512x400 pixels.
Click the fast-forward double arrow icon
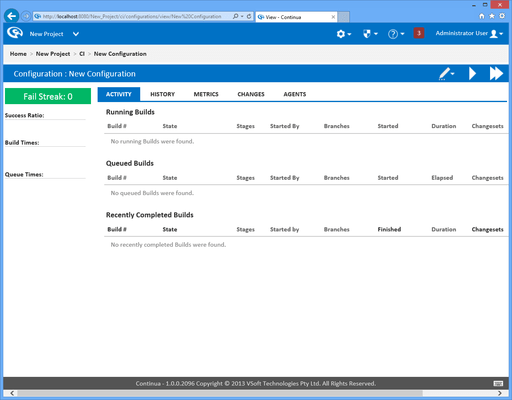tap(496, 74)
